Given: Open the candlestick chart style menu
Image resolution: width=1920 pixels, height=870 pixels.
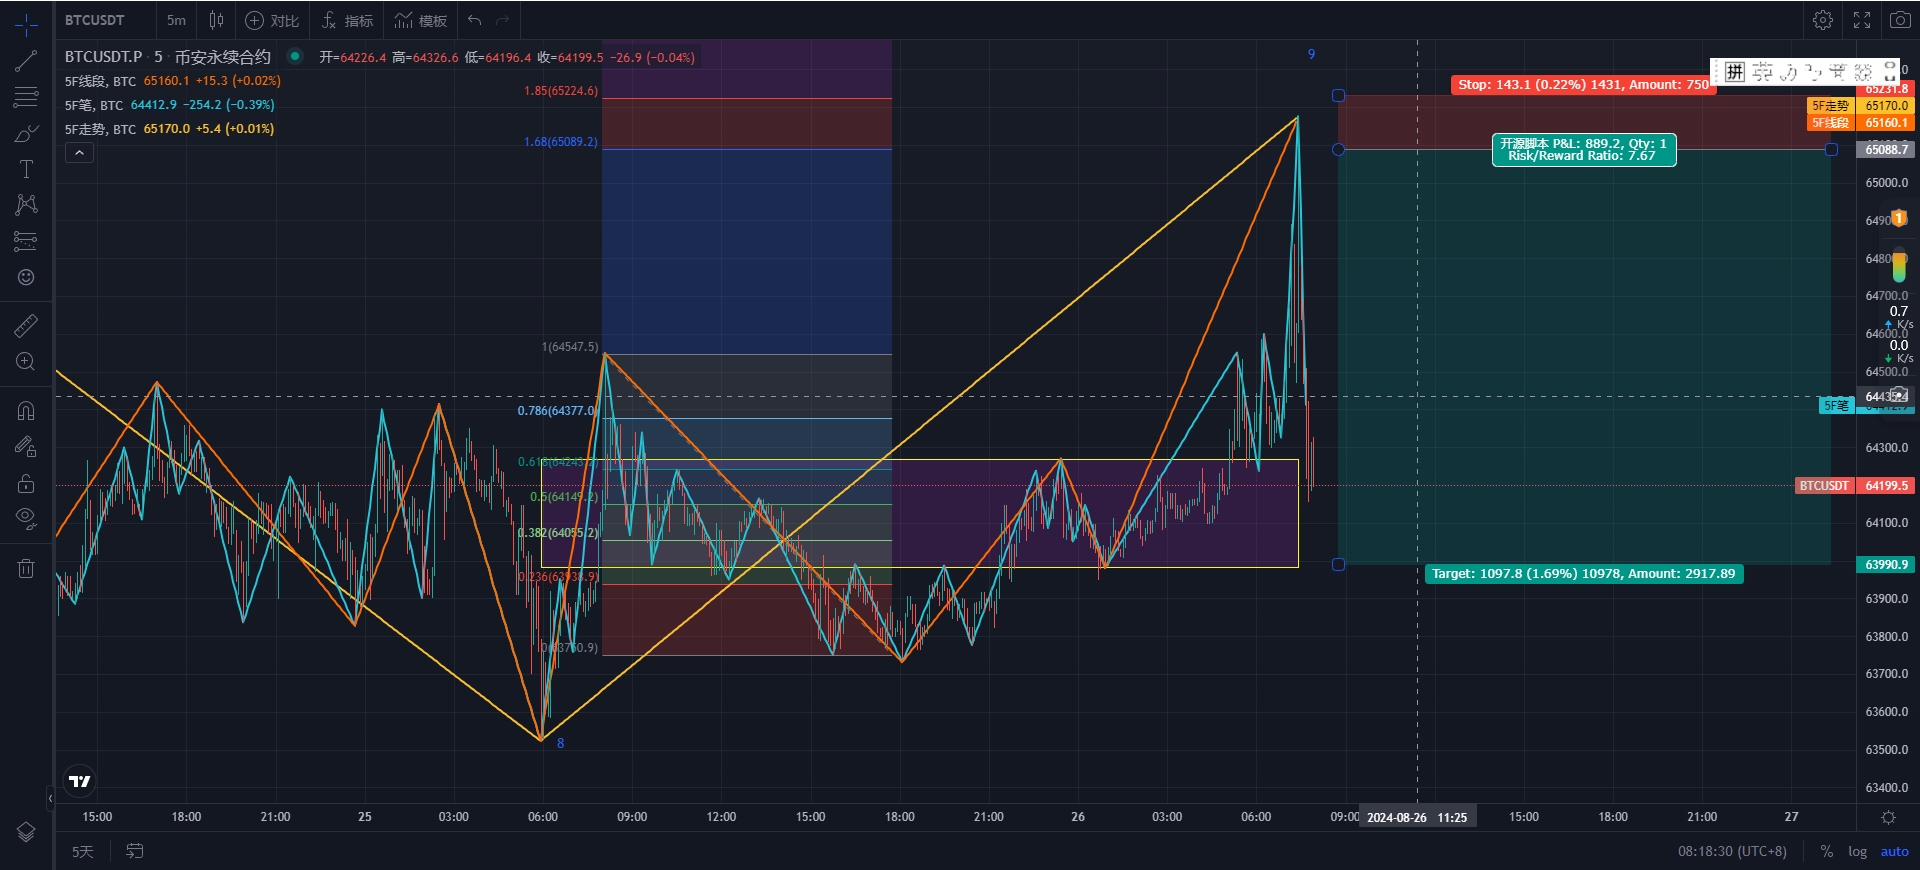Looking at the screenshot, I should click(x=216, y=20).
